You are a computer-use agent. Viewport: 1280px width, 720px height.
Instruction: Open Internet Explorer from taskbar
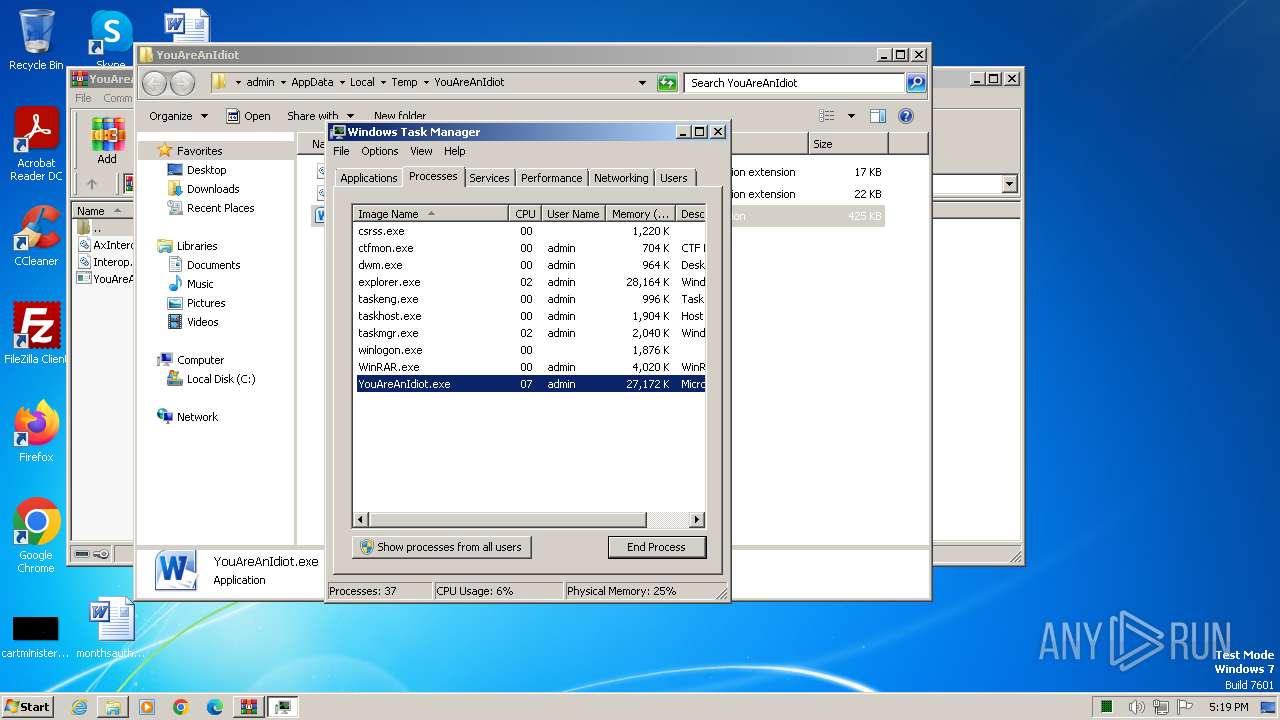pos(79,707)
